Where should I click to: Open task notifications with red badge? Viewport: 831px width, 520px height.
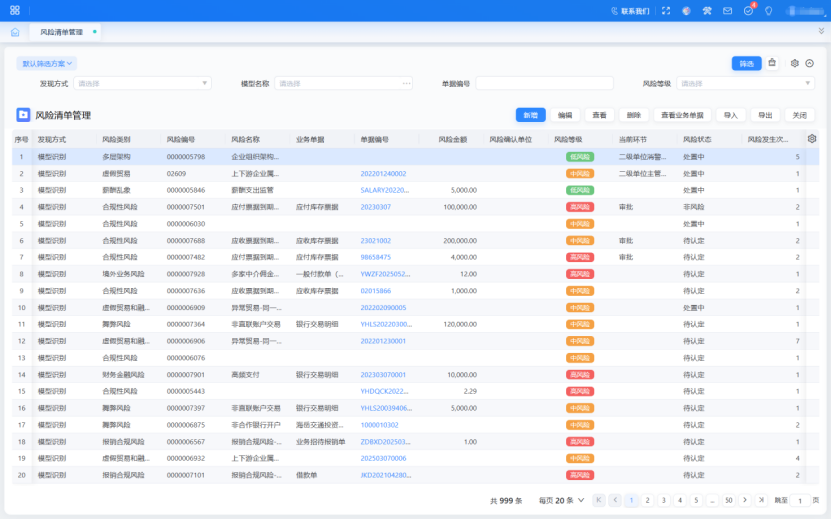(x=748, y=11)
